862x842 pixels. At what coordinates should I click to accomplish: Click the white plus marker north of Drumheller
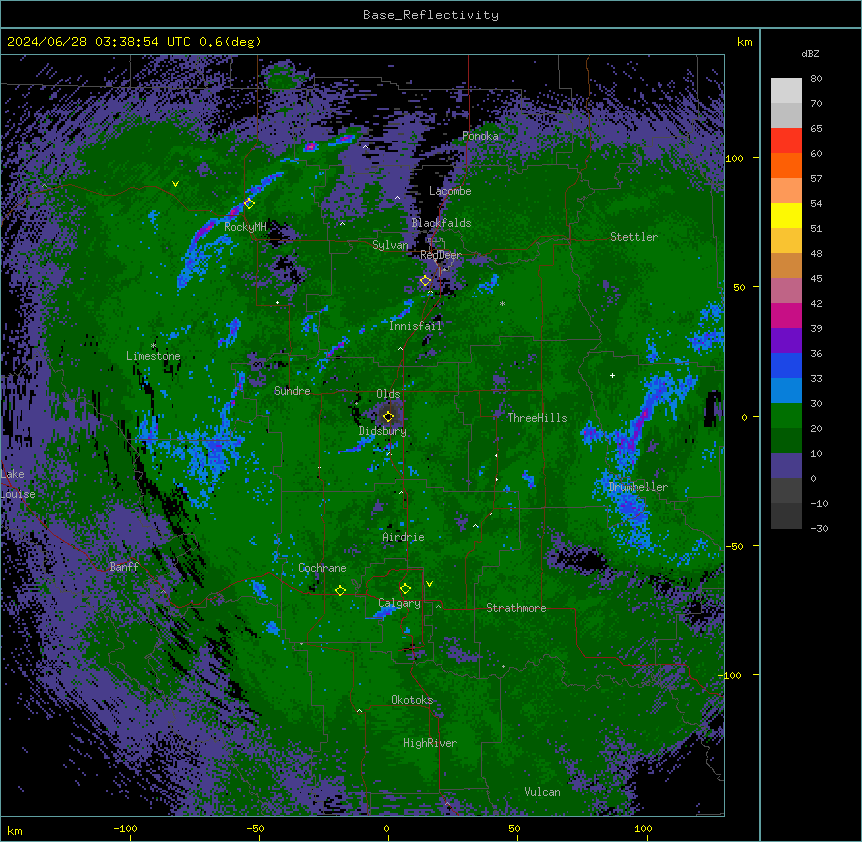[612, 375]
